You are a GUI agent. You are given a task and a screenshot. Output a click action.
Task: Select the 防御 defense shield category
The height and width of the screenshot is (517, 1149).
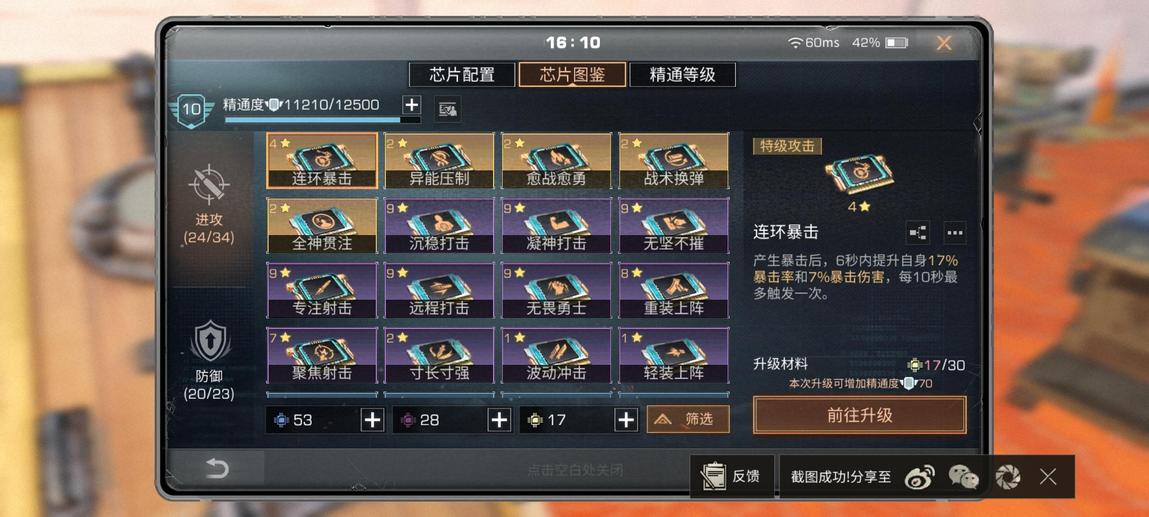pyautogui.click(x=211, y=342)
